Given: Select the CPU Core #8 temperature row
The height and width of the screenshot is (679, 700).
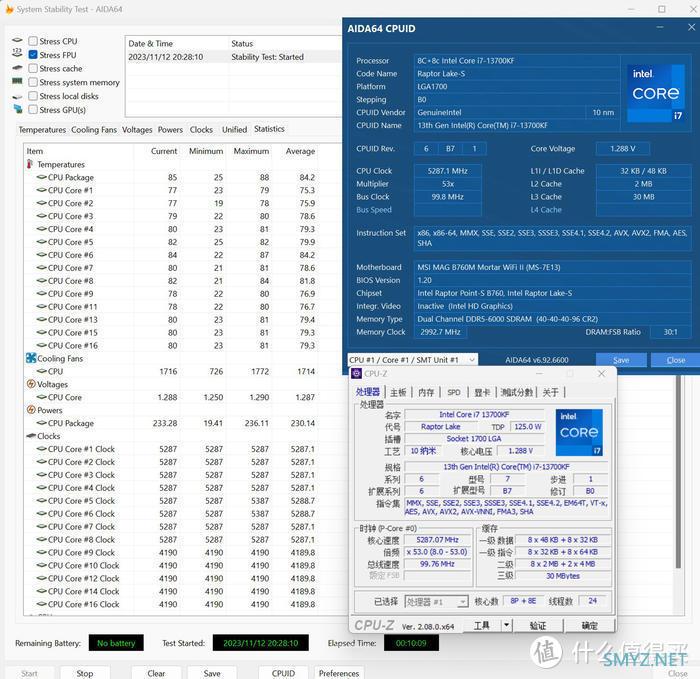Looking at the screenshot, I should [171, 281].
